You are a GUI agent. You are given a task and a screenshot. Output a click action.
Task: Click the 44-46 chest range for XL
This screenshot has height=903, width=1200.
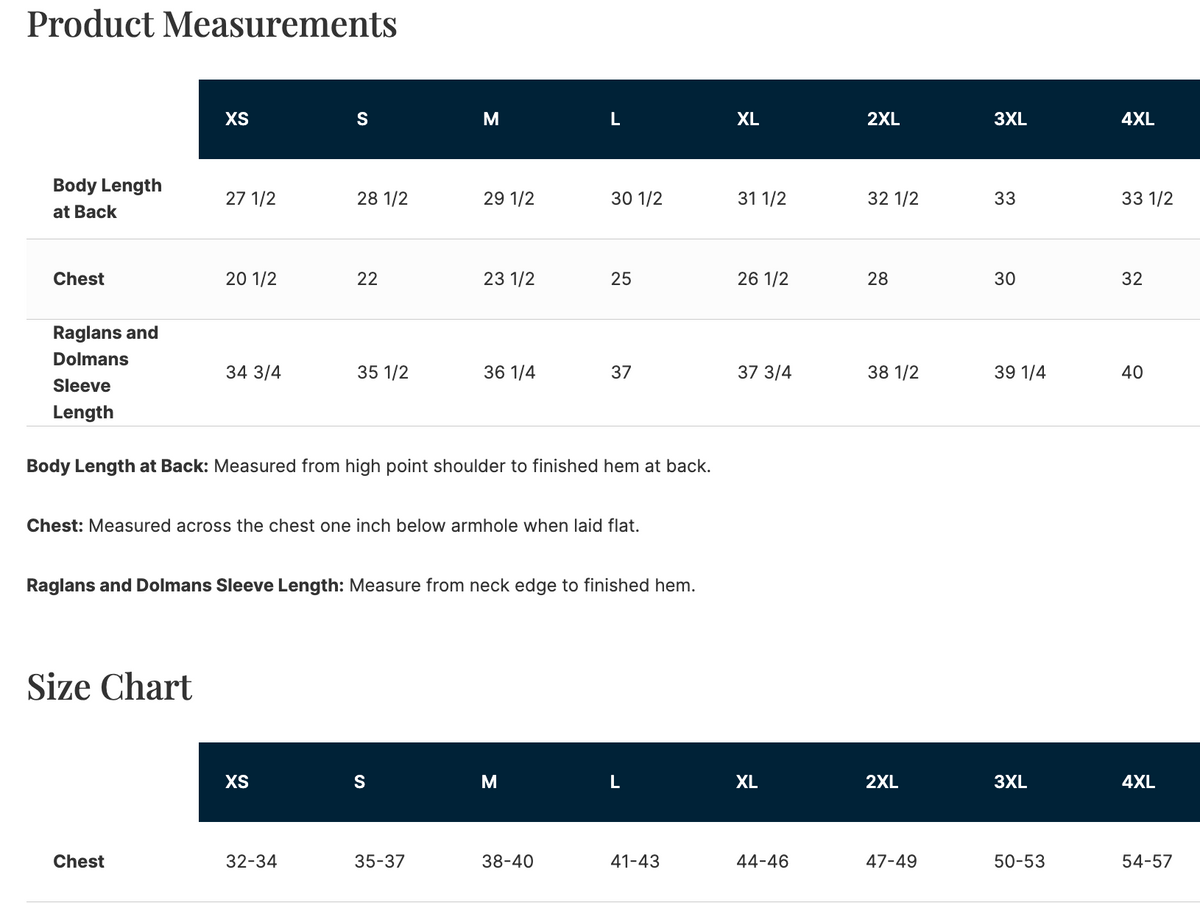pos(762,861)
